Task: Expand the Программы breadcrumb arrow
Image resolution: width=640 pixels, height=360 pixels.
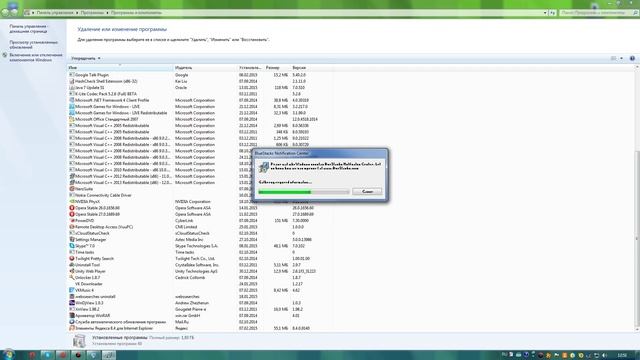Action: [x=107, y=13]
